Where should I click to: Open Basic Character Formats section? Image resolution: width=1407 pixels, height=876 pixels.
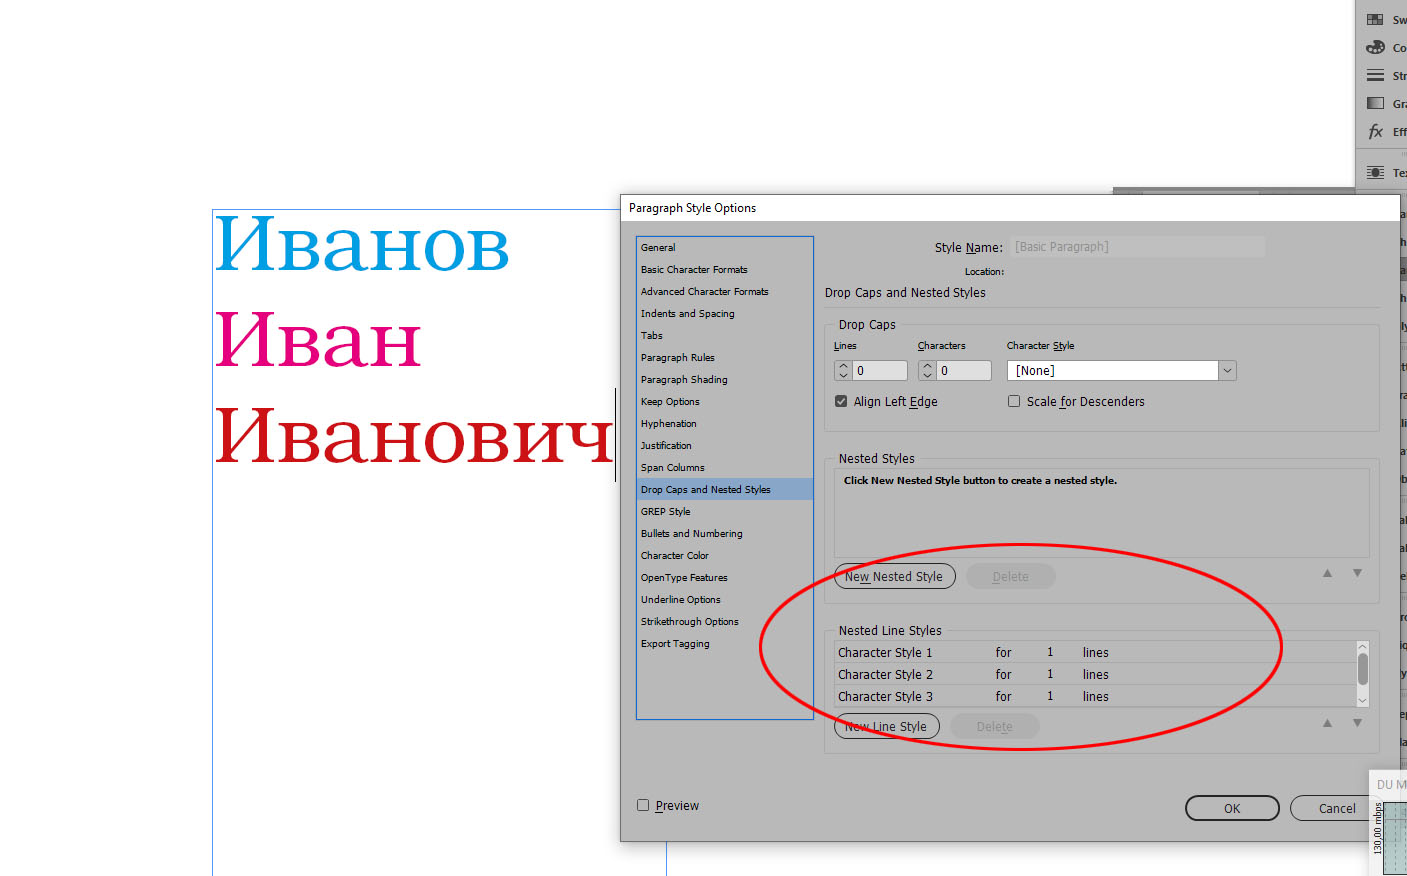tap(724, 269)
